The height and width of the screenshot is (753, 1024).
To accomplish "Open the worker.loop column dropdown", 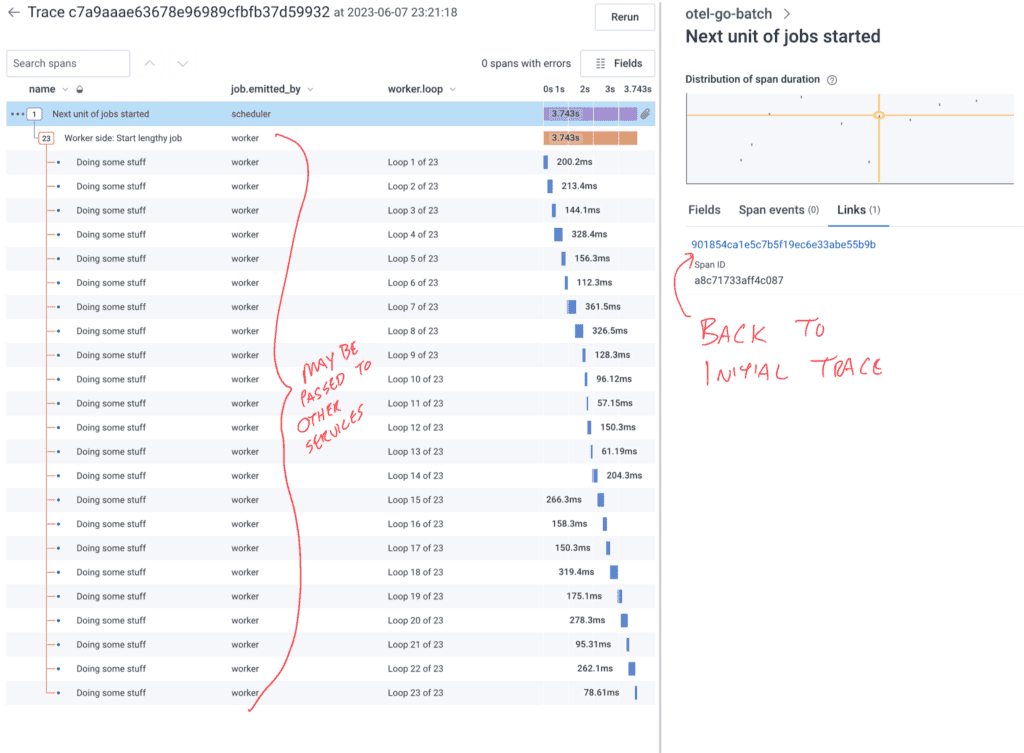I will 451,90.
